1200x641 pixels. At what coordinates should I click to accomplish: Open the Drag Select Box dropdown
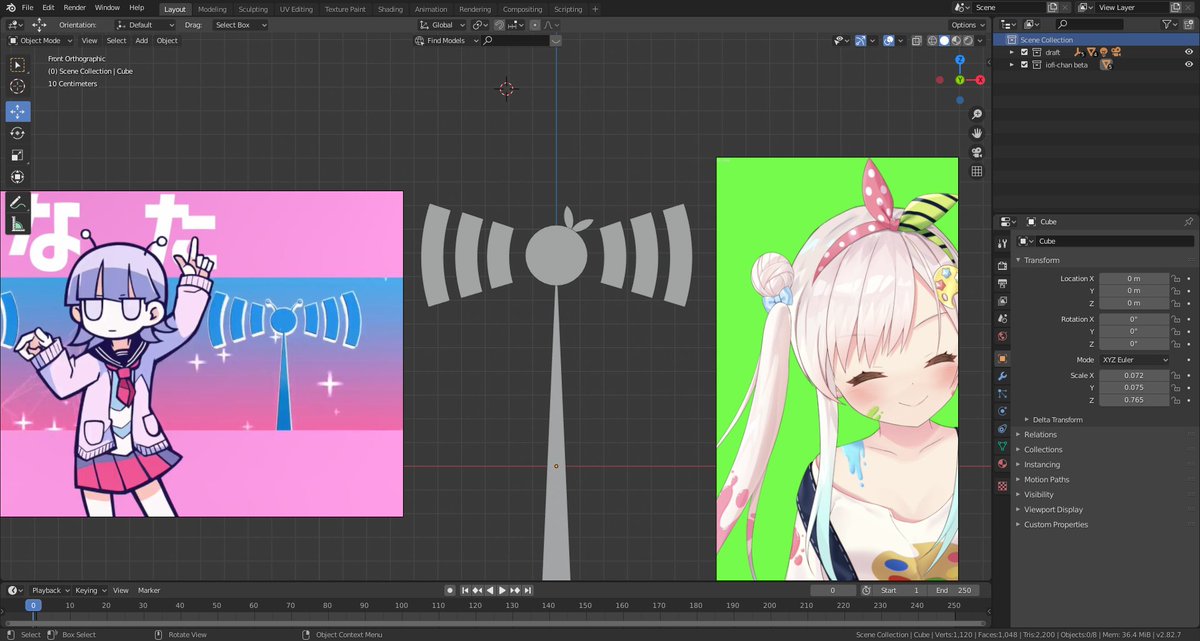[x=239, y=24]
